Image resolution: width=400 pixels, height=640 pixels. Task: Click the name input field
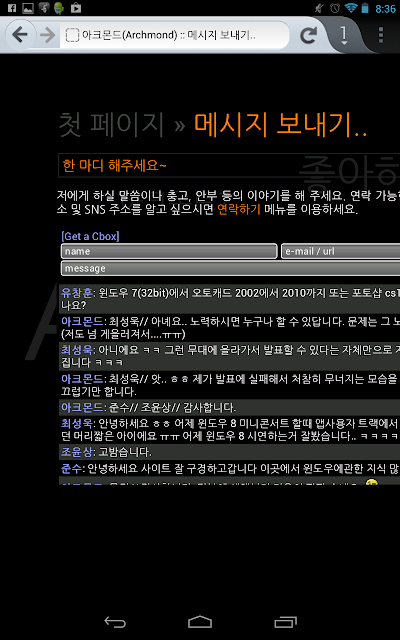point(169,251)
